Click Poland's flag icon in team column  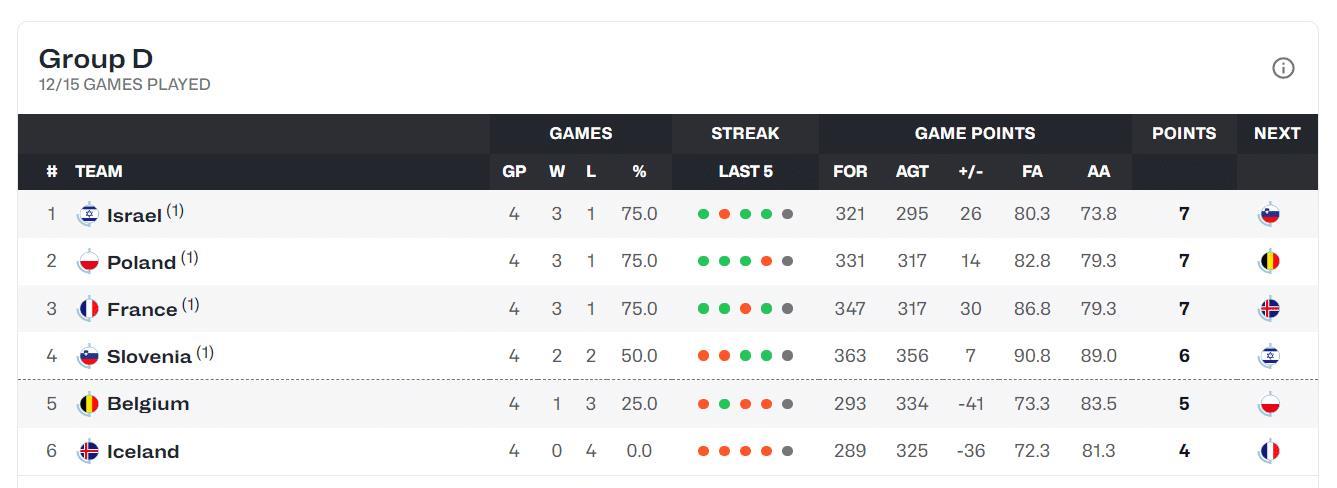click(88, 261)
